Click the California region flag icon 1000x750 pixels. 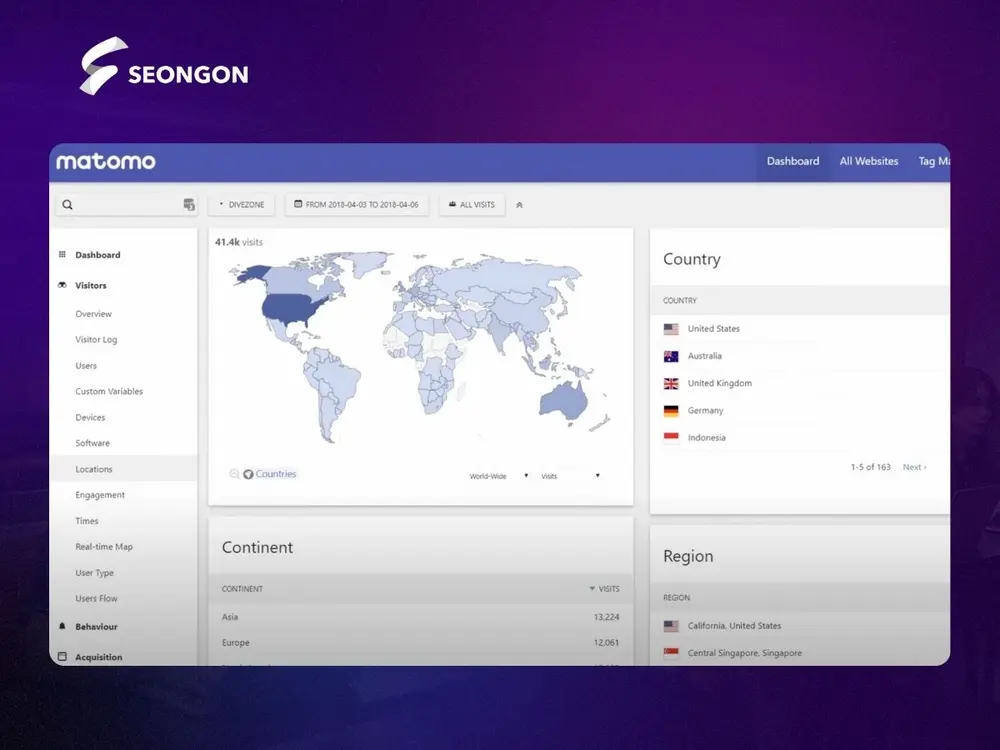(x=671, y=626)
